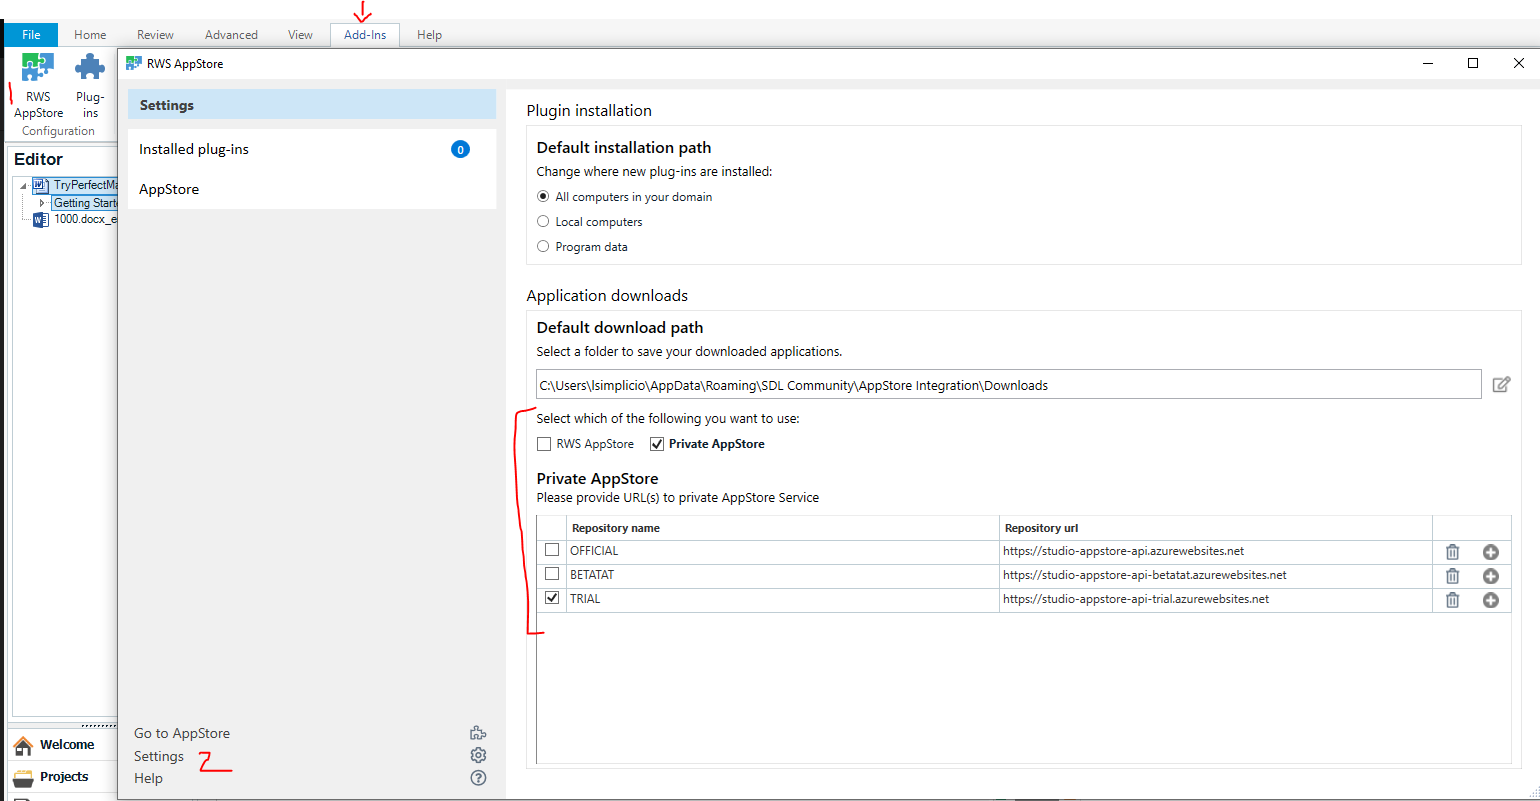Click the RWS AppStore ribbon icon
The width and height of the screenshot is (1540, 801).
point(38,72)
